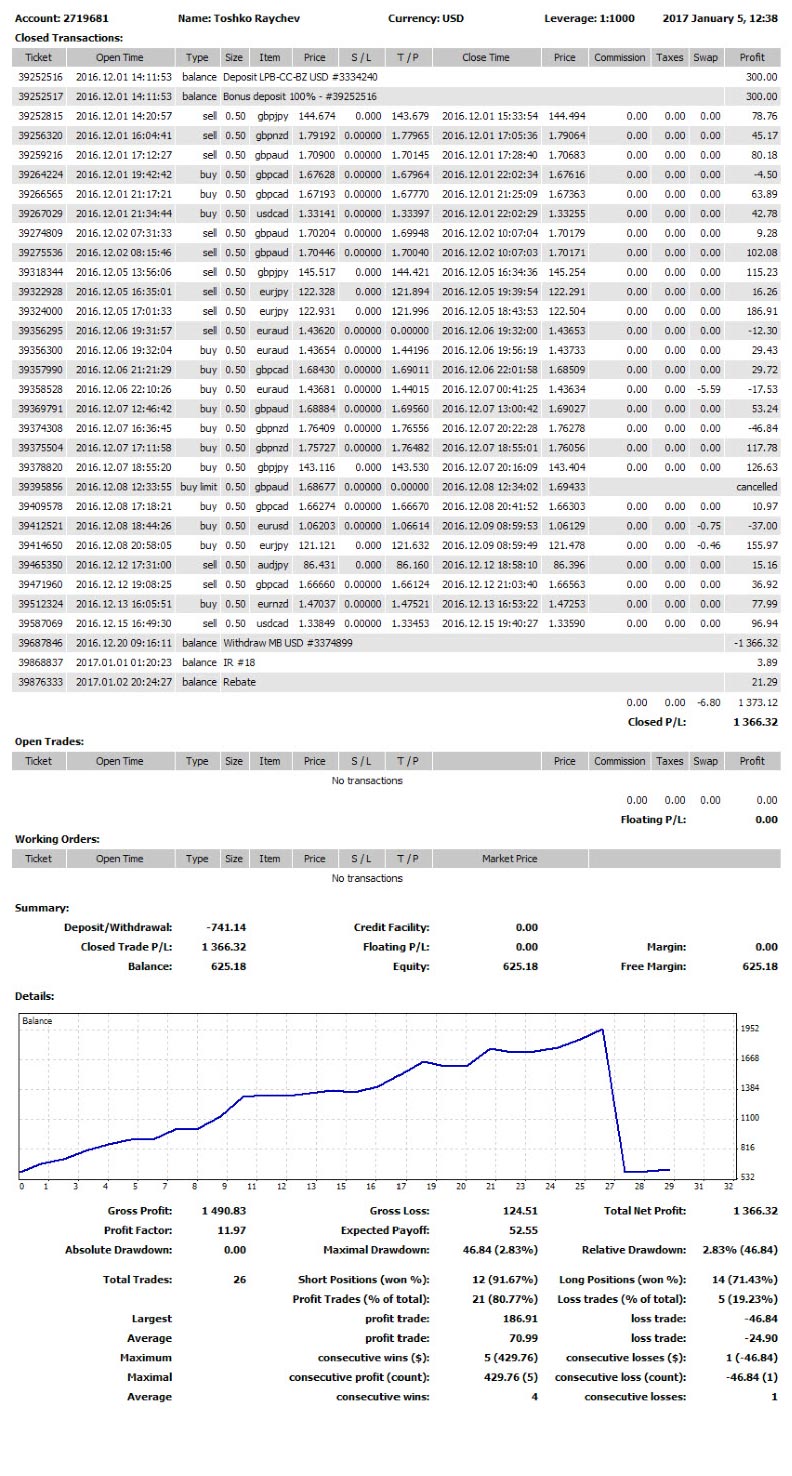This screenshot has height=1476, width=792.
Task: Click the Profit Factor value 11.97
Action: click(x=230, y=1230)
